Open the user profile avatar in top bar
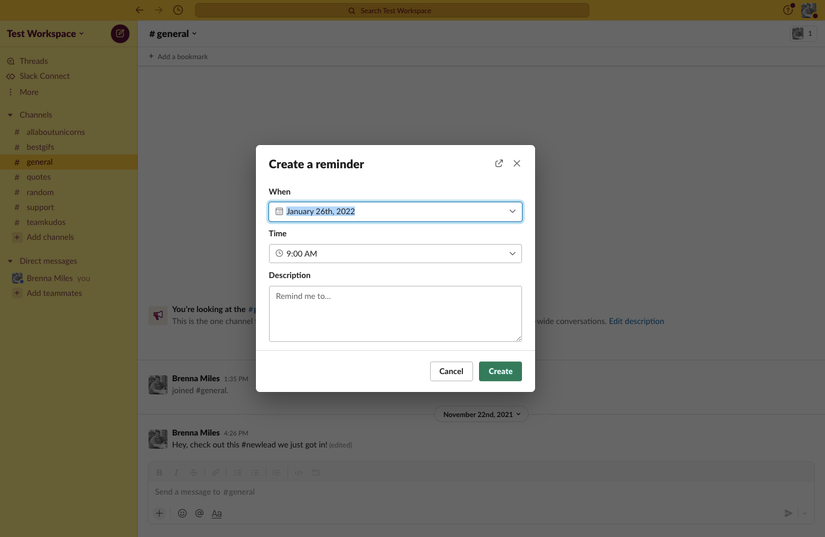825x537 pixels. tap(808, 10)
